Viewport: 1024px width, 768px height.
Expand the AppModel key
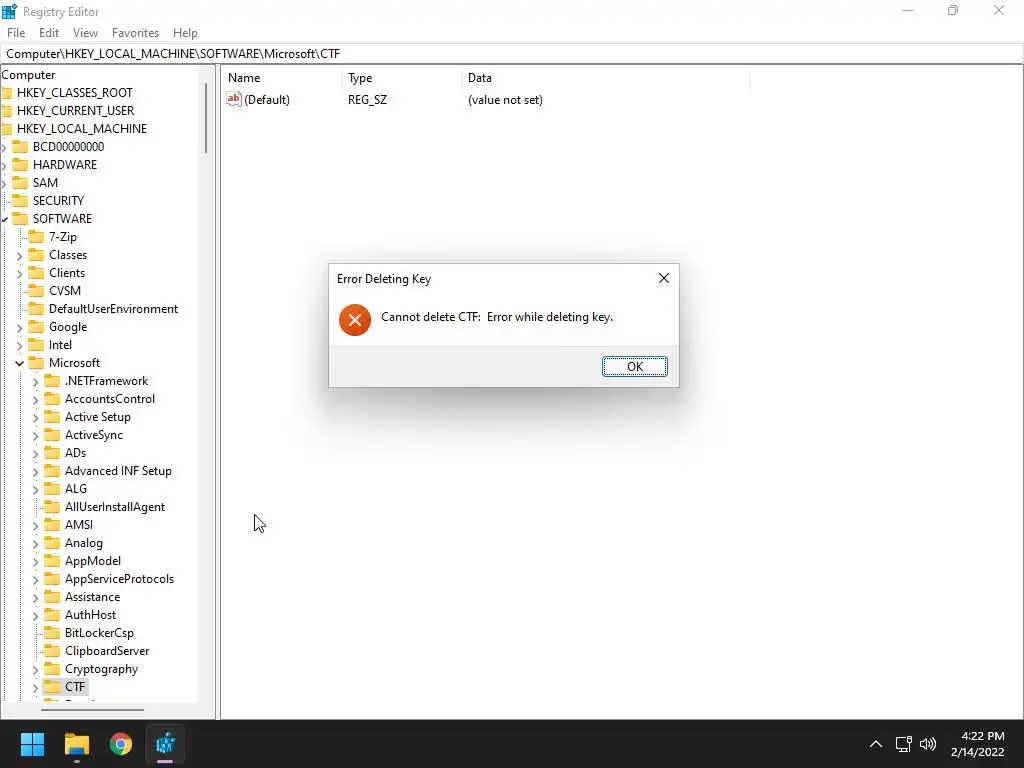[x=35, y=561]
